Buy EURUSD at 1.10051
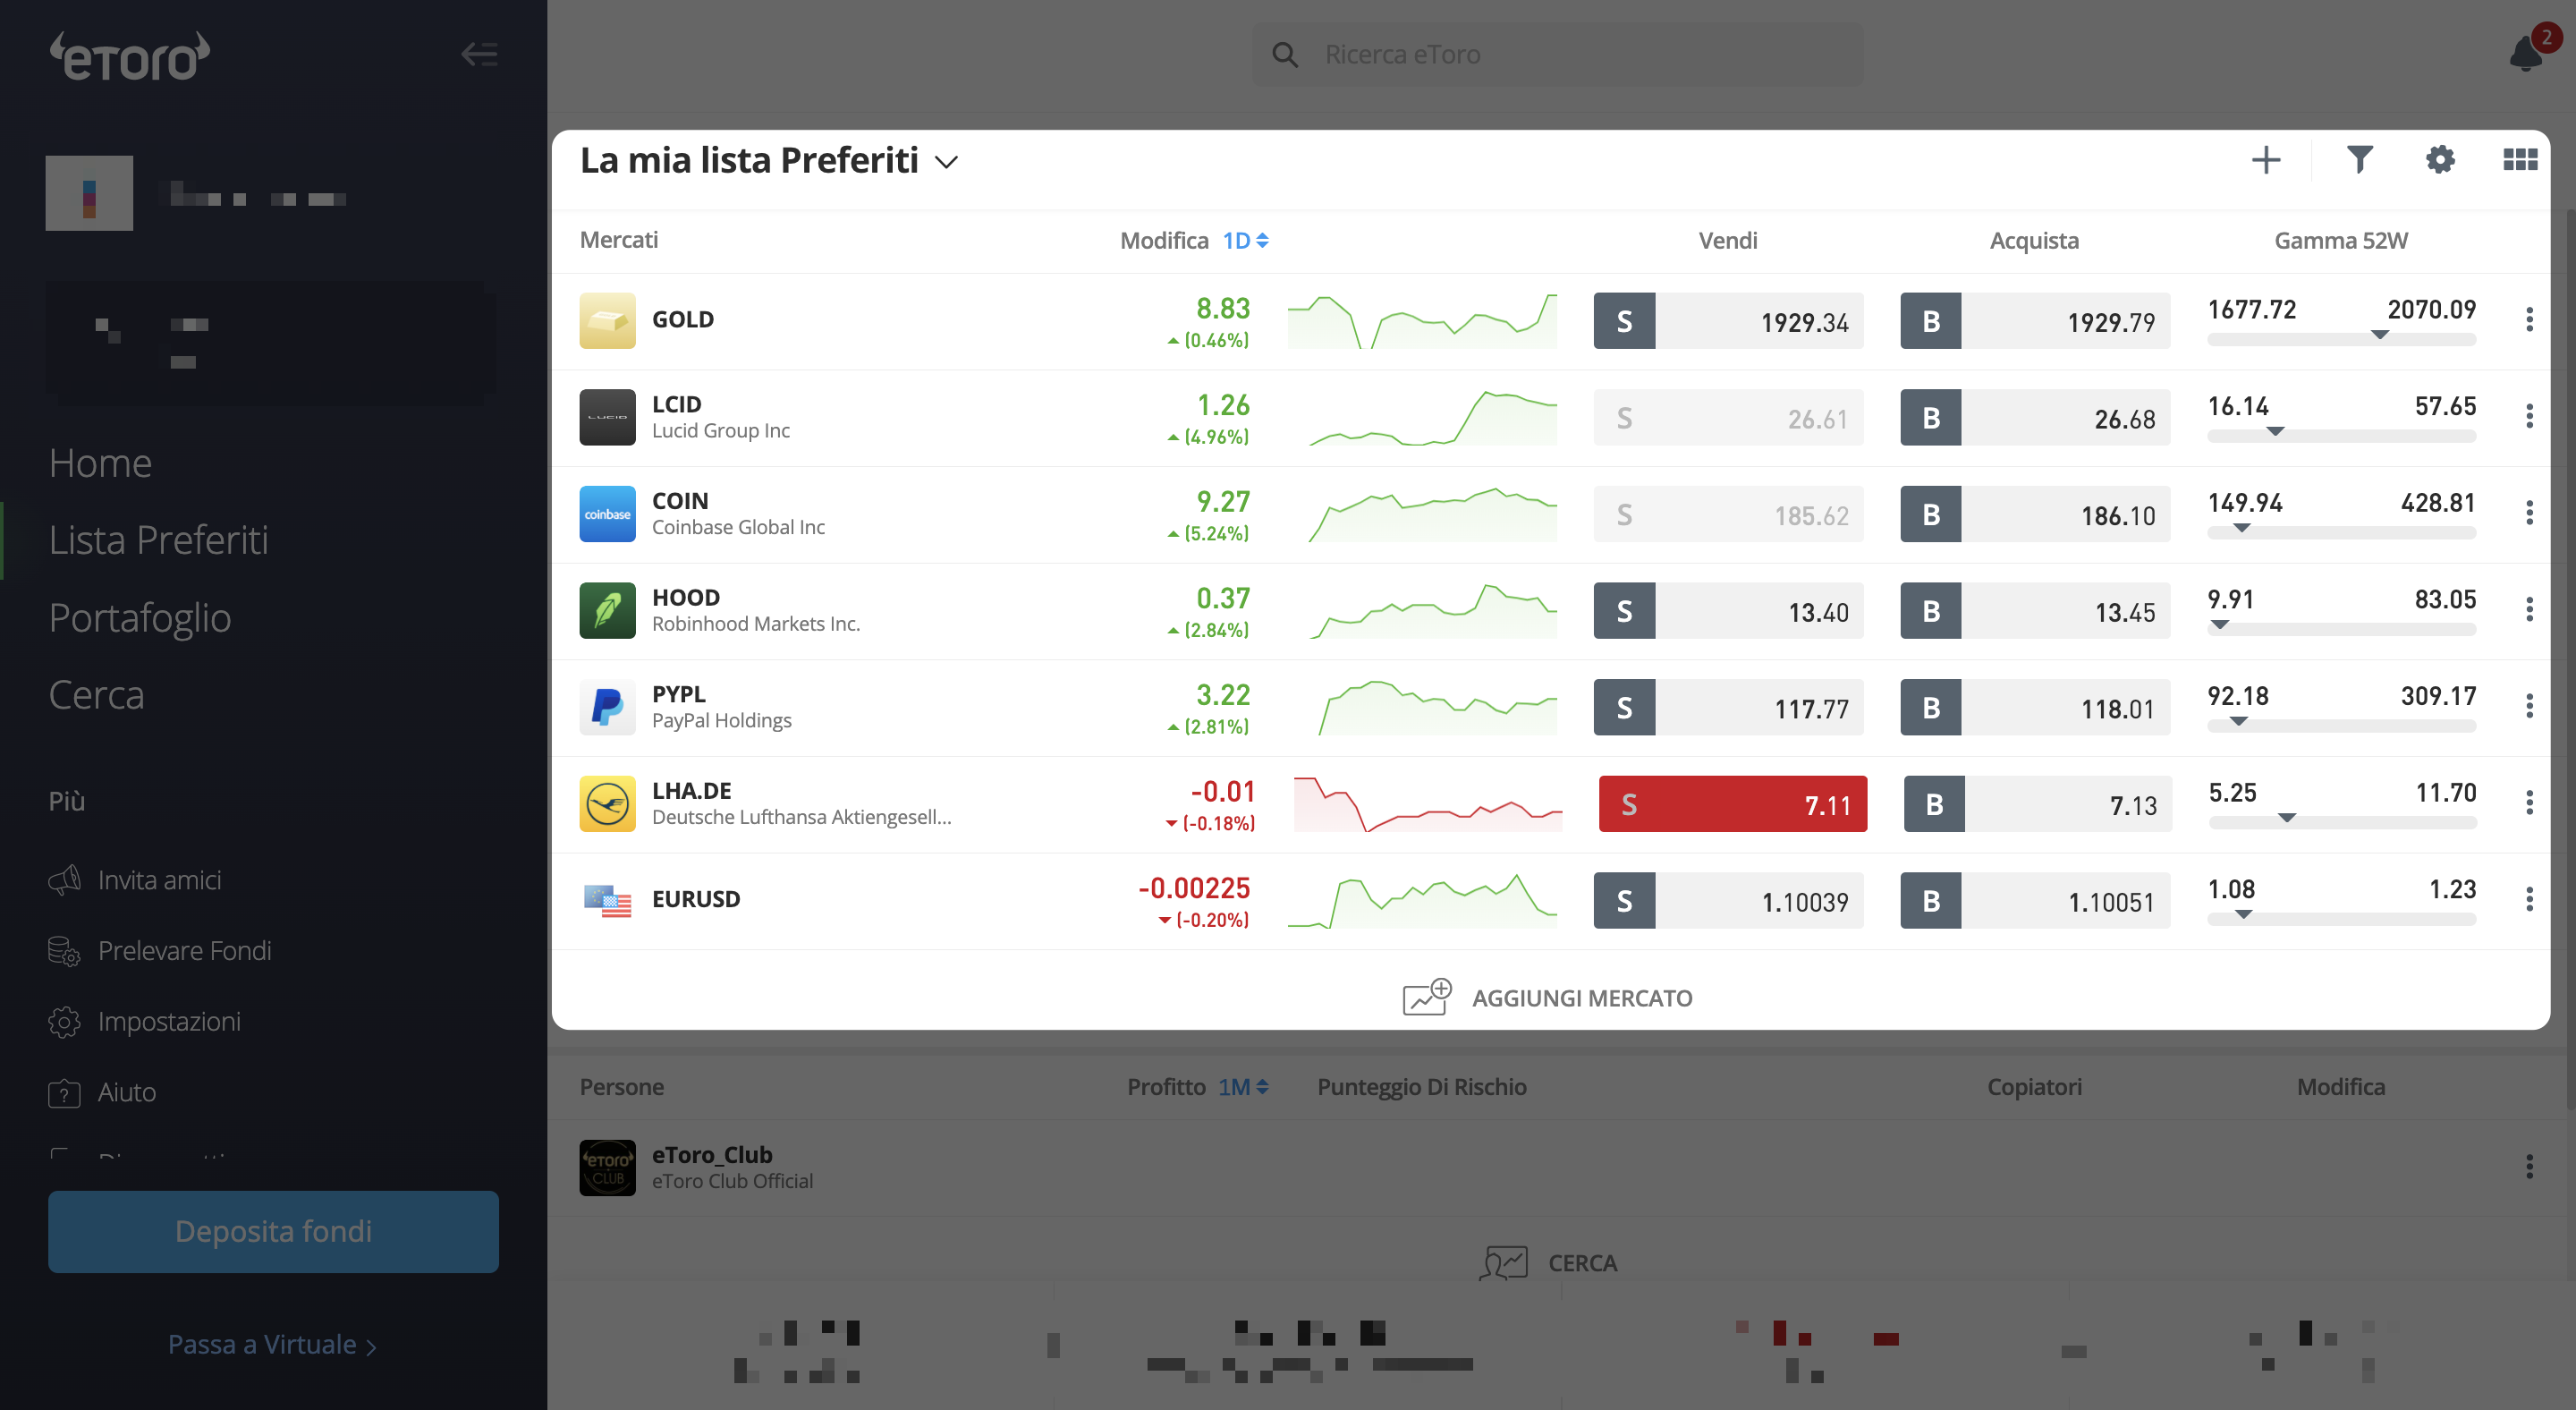The height and width of the screenshot is (1410, 2576). point(2035,900)
